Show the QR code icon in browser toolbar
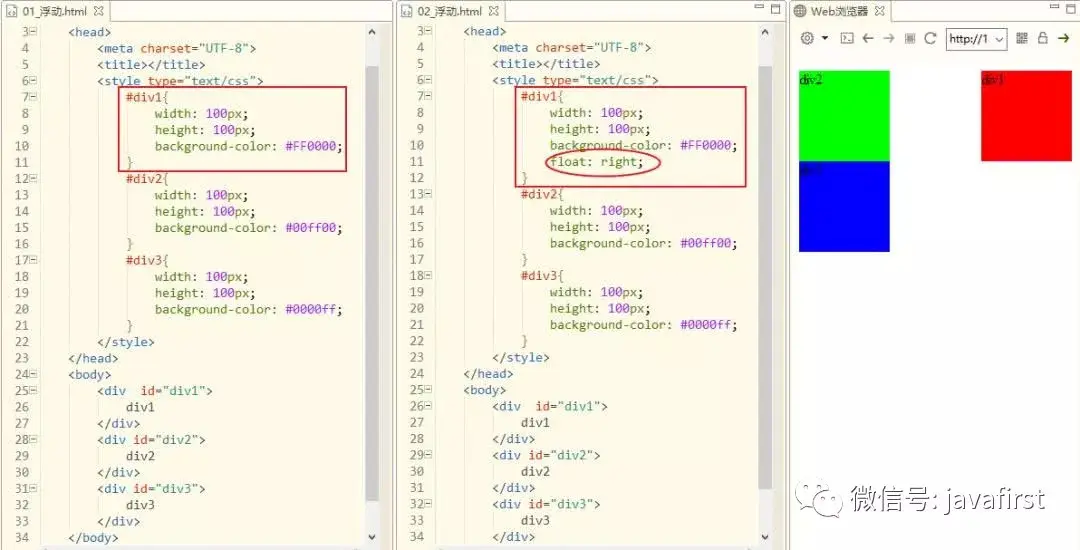This screenshot has height=550, width=1080. (x=1021, y=39)
